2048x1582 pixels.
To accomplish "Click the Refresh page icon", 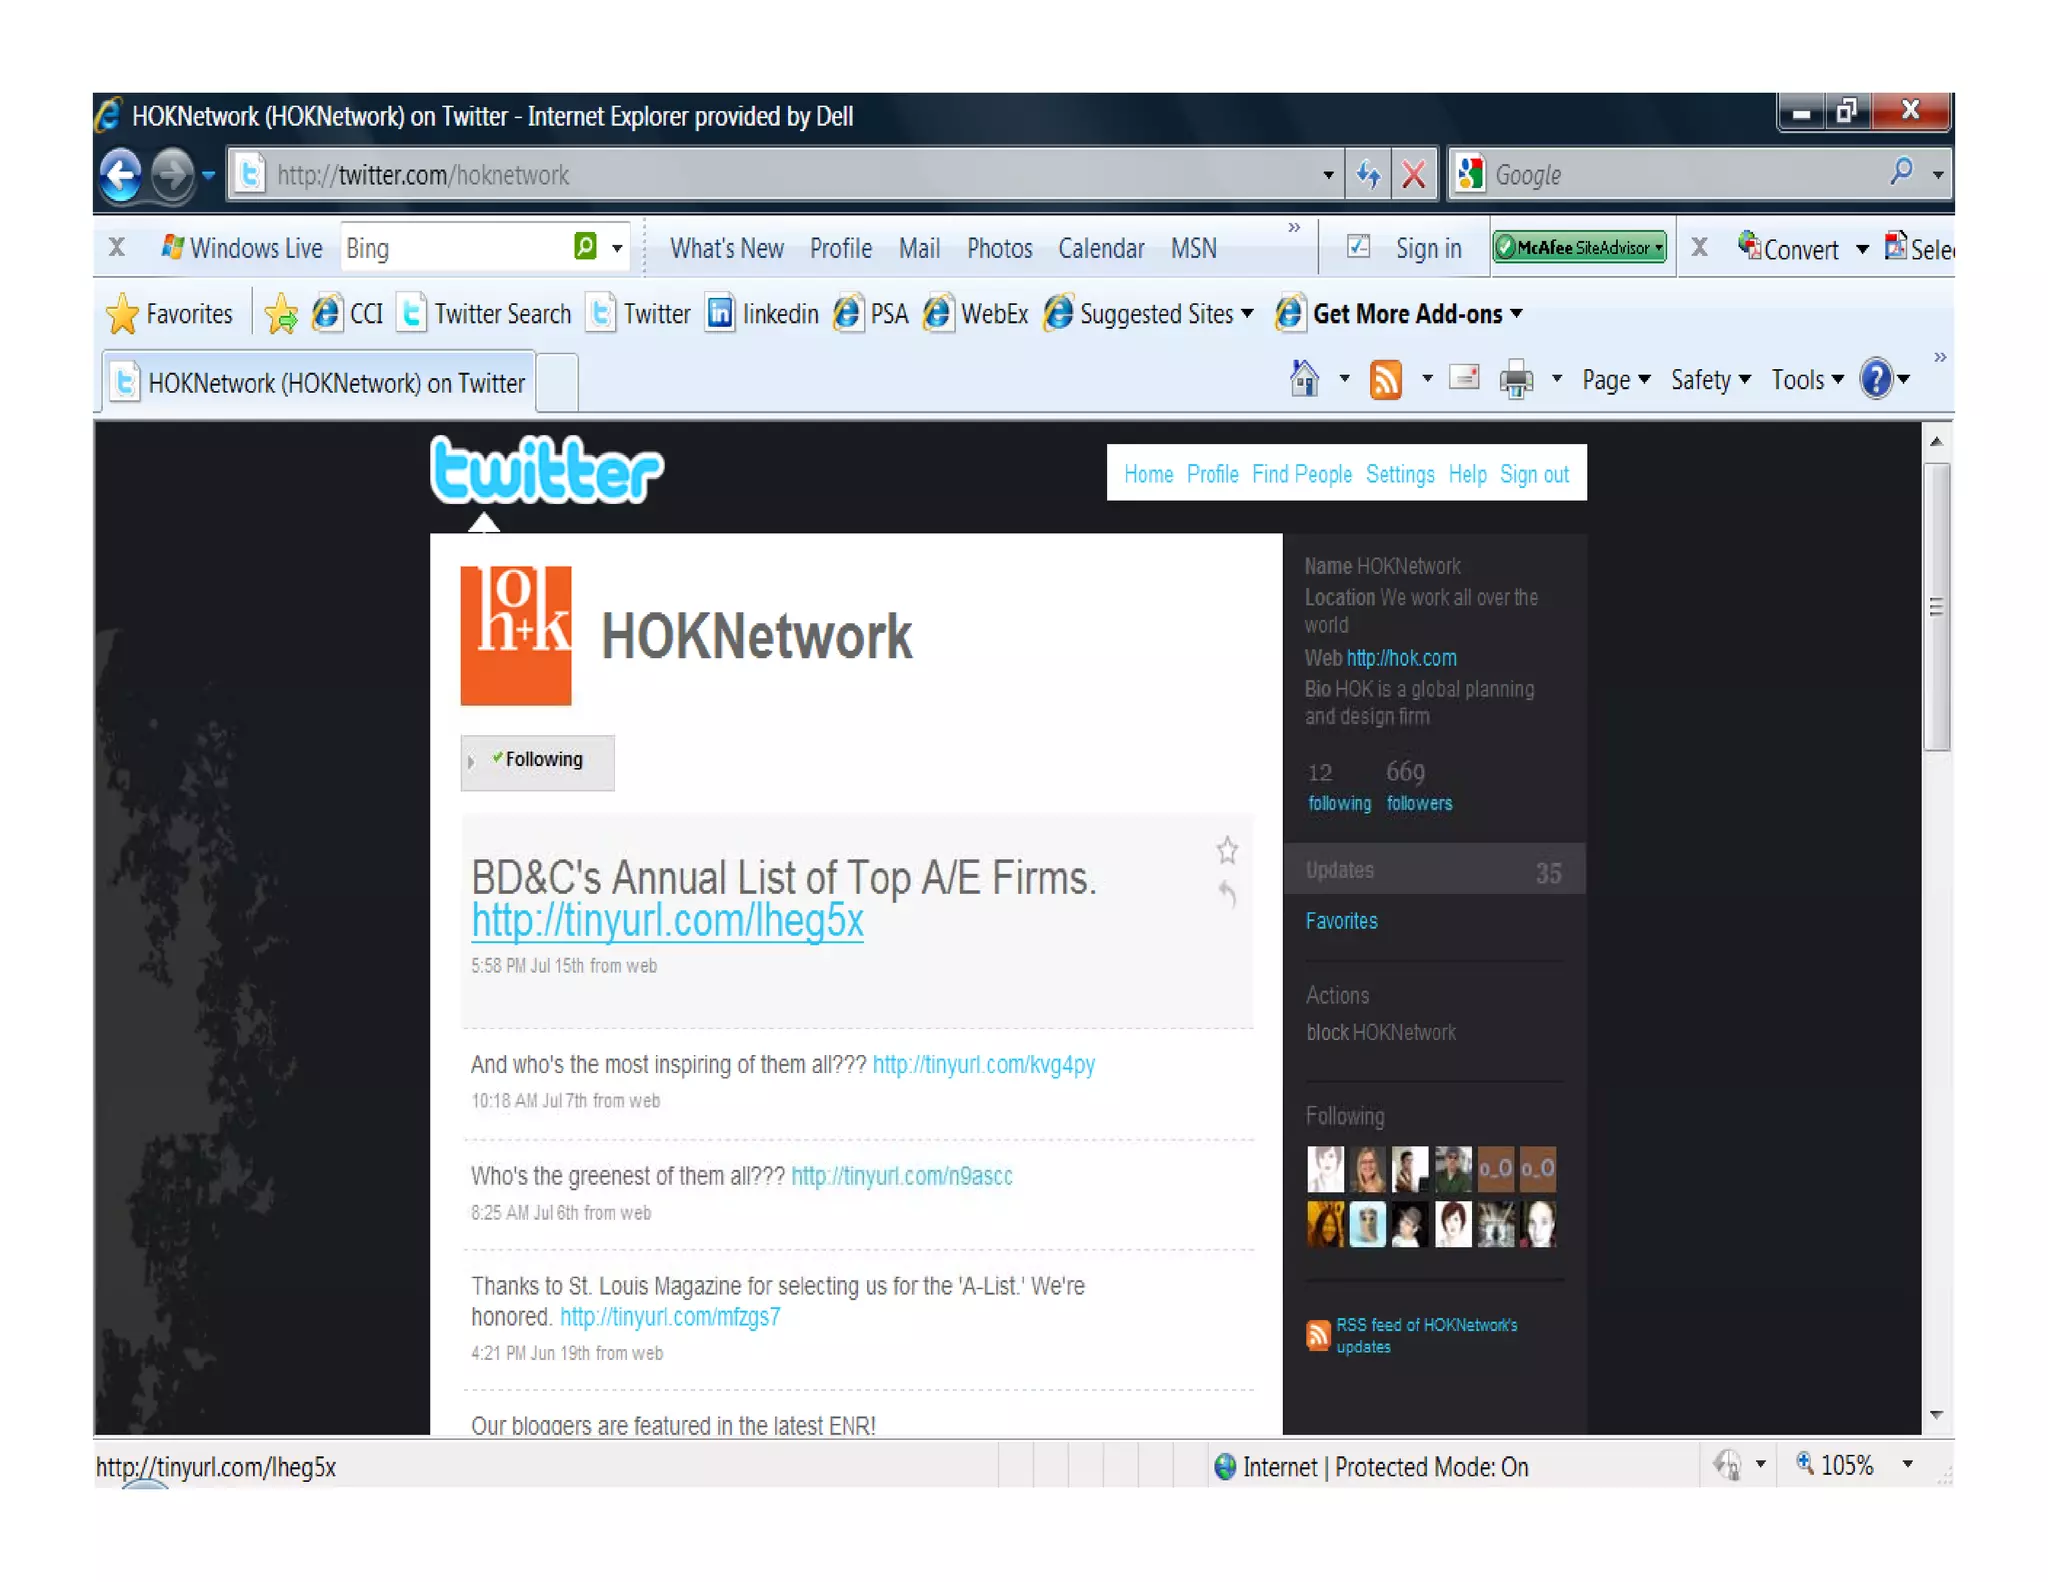I will tap(1367, 175).
